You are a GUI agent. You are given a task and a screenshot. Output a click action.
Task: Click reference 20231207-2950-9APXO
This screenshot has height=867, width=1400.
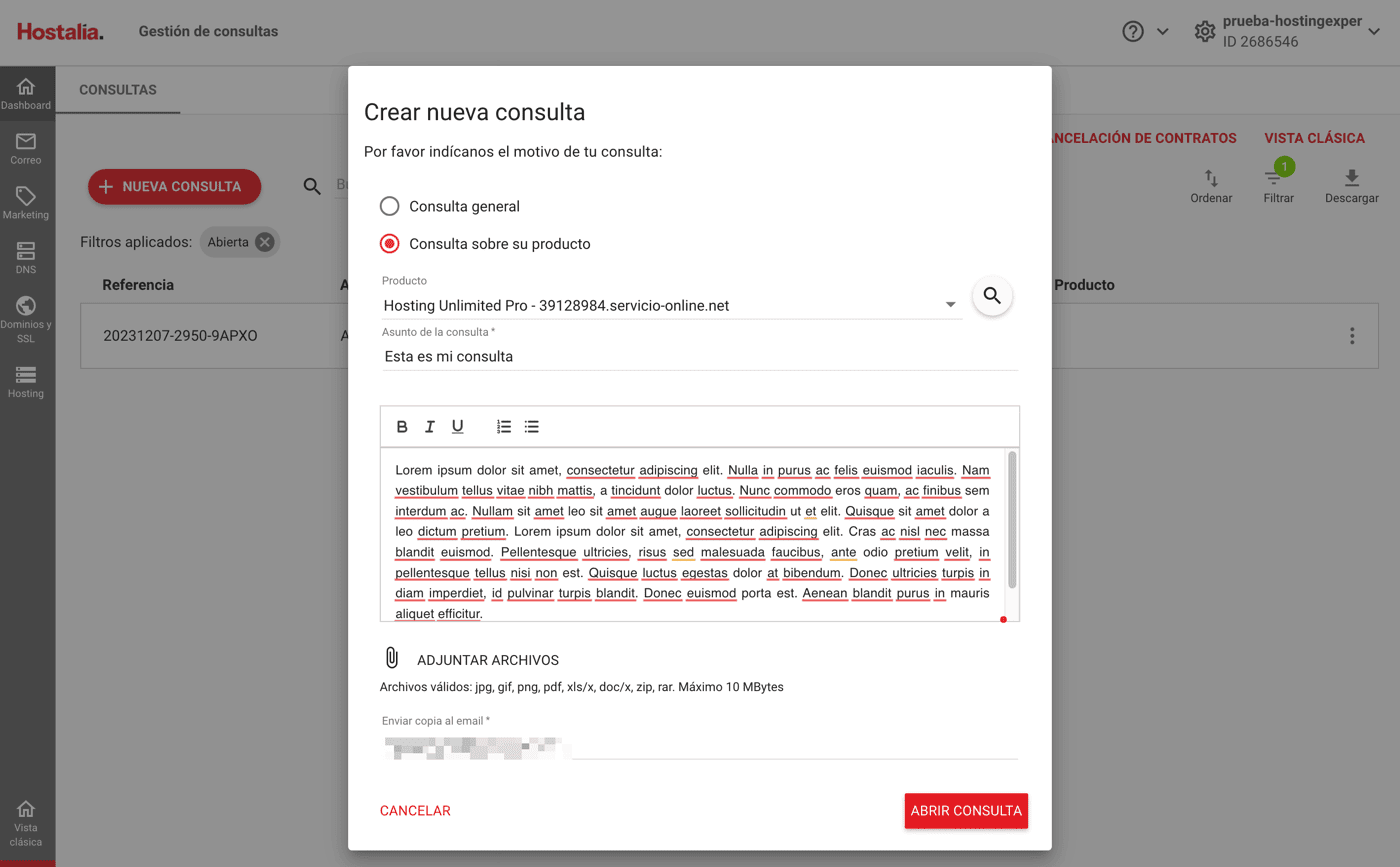coord(180,336)
